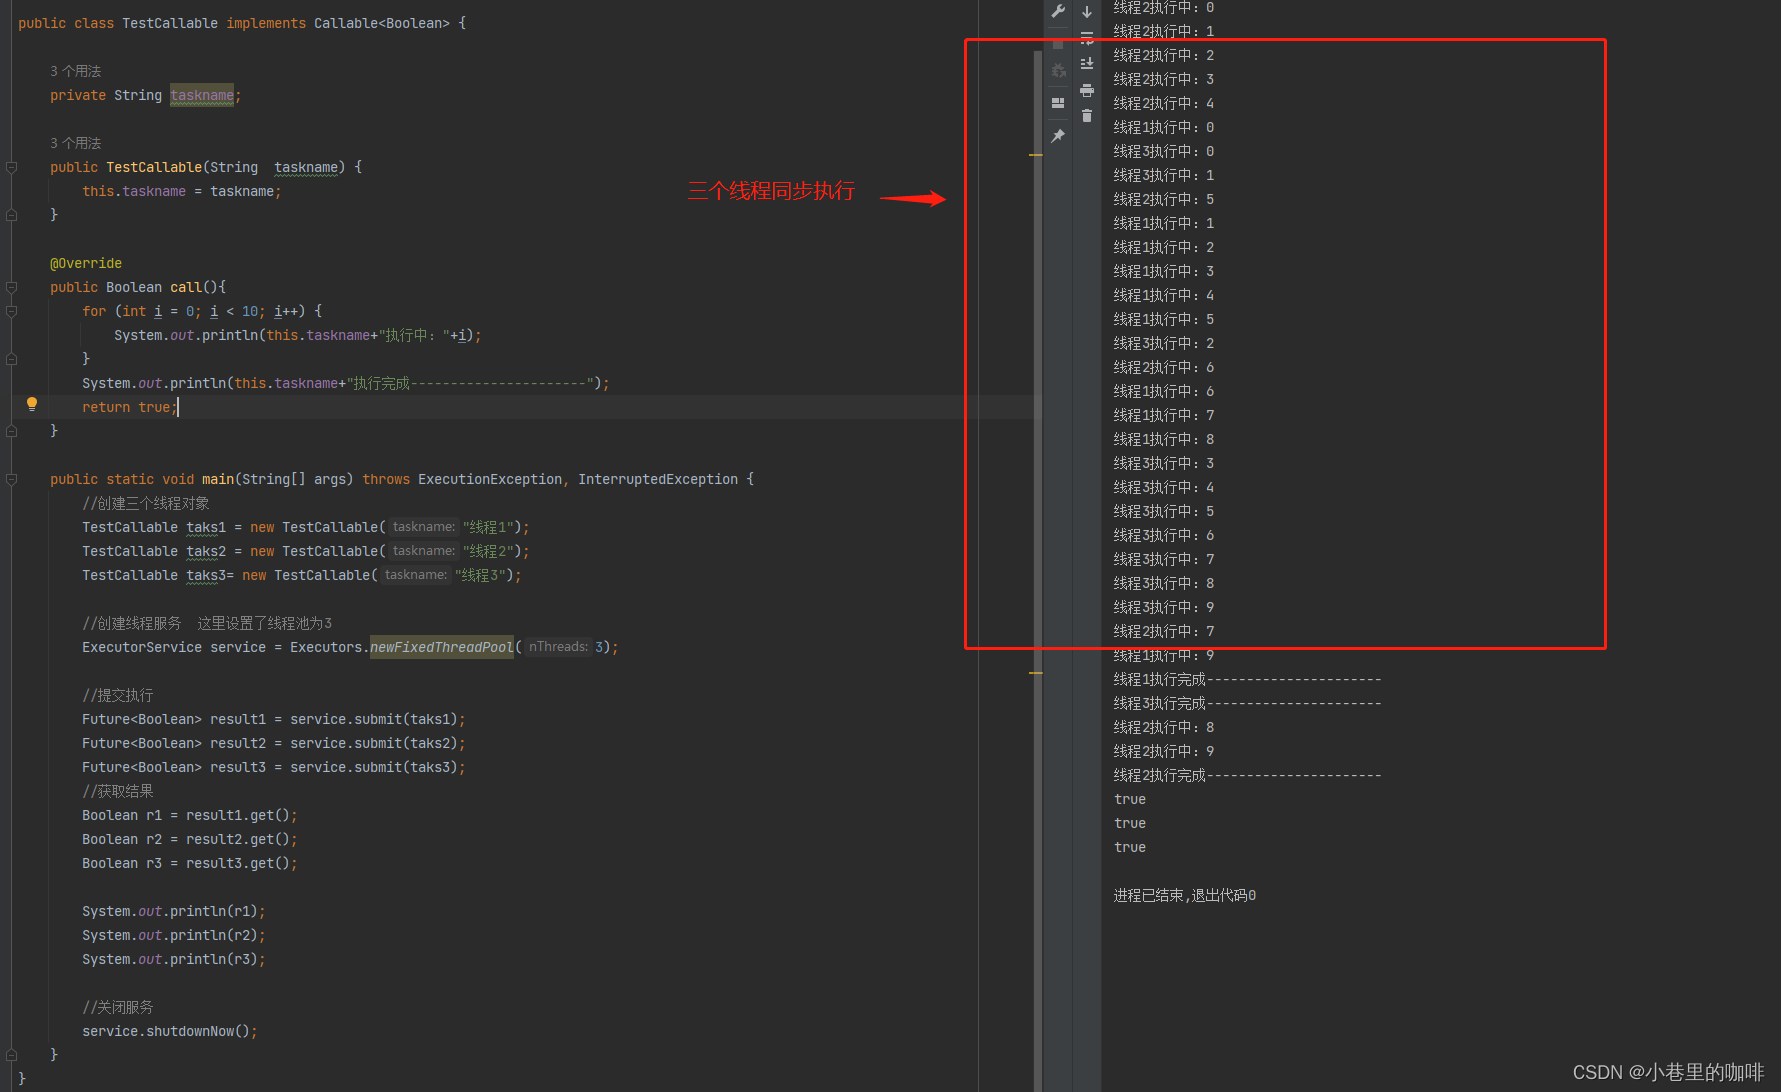Click Future result3 submit line
Screen dimensions: 1781x1092
click(x=274, y=767)
